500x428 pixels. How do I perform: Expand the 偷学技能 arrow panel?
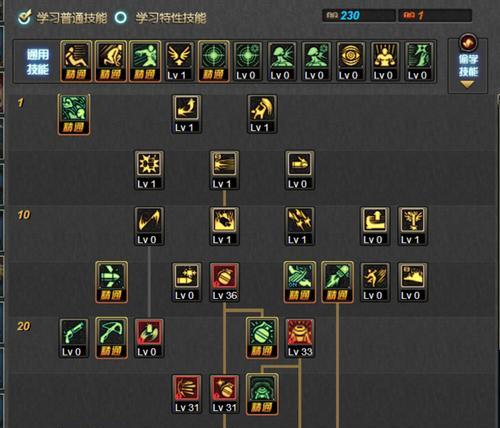(x=467, y=85)
